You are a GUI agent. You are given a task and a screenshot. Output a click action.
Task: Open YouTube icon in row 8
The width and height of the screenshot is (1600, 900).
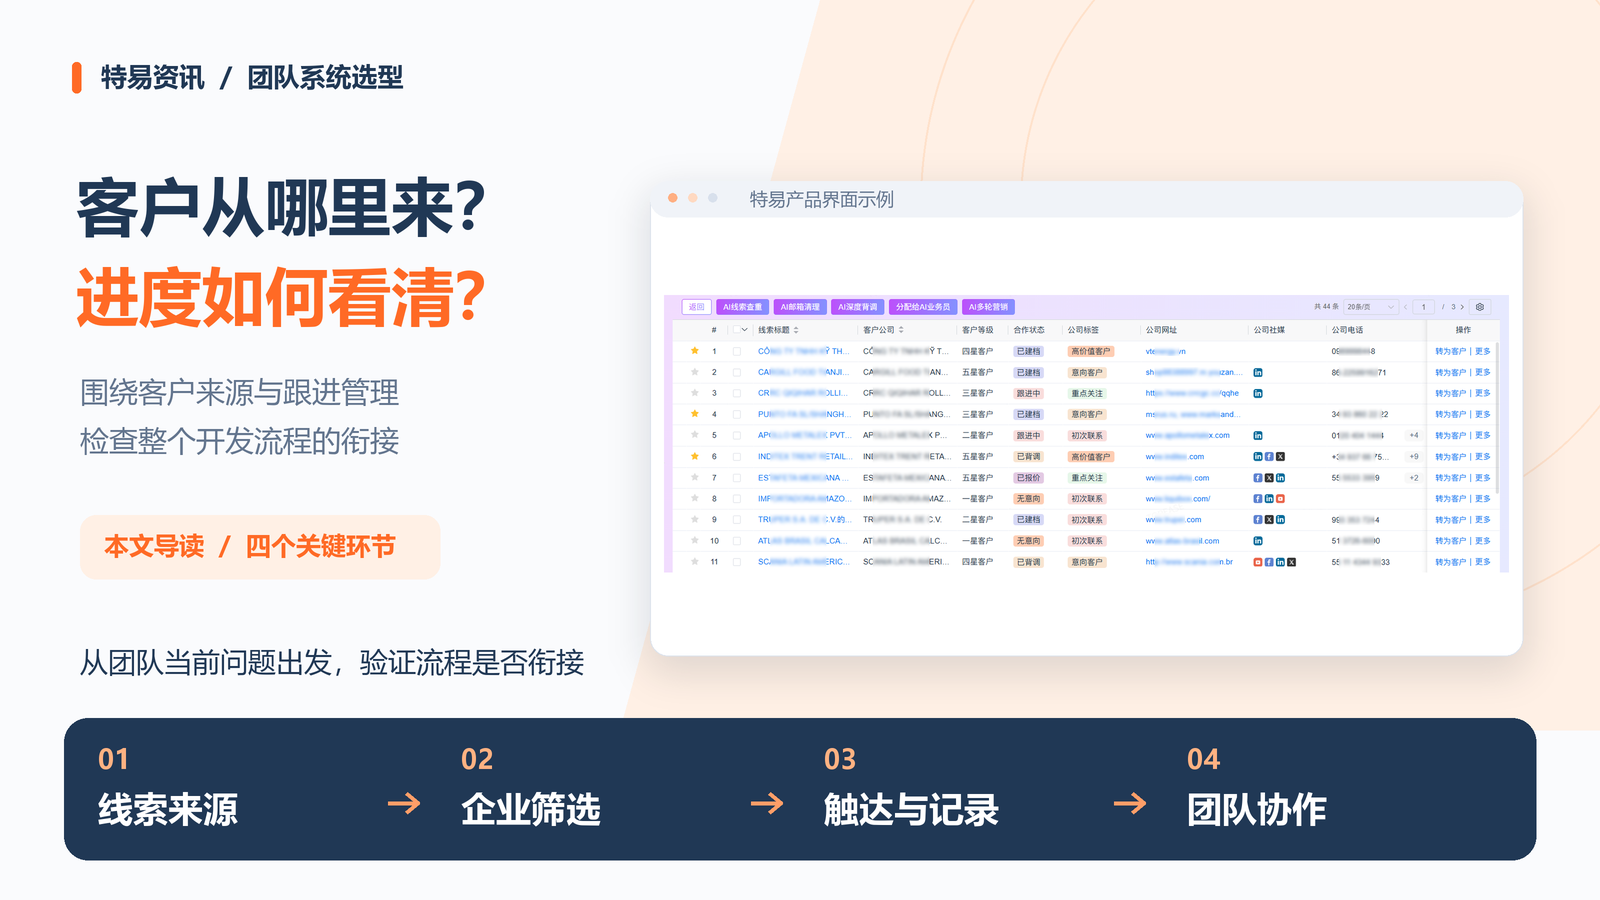[x=1280, y=498]
